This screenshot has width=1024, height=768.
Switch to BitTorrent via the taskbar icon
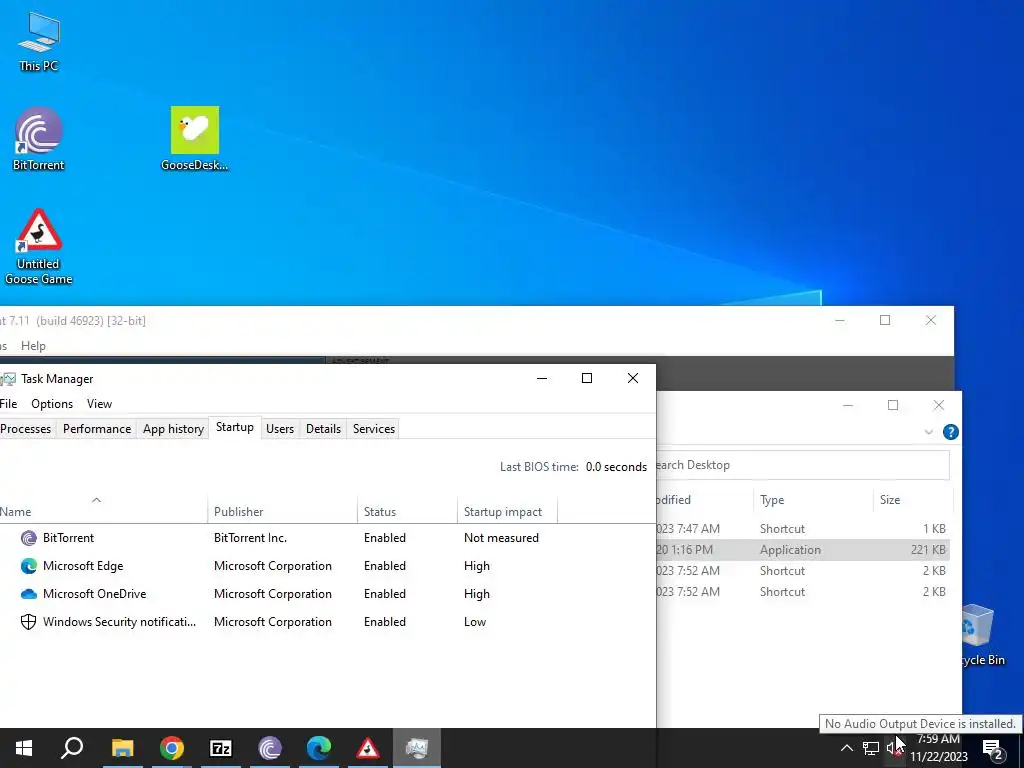270,748
